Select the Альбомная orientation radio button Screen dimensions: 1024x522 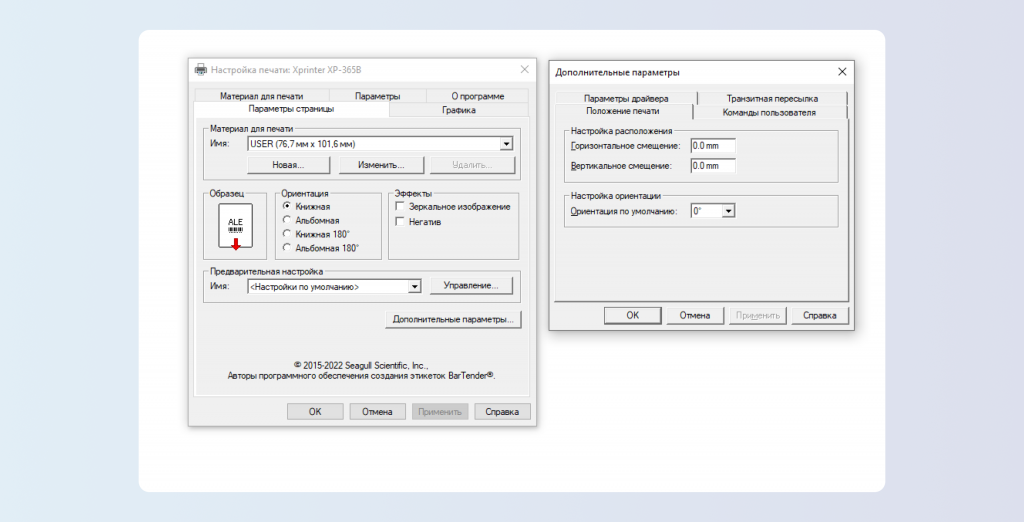tap(288, 220)
